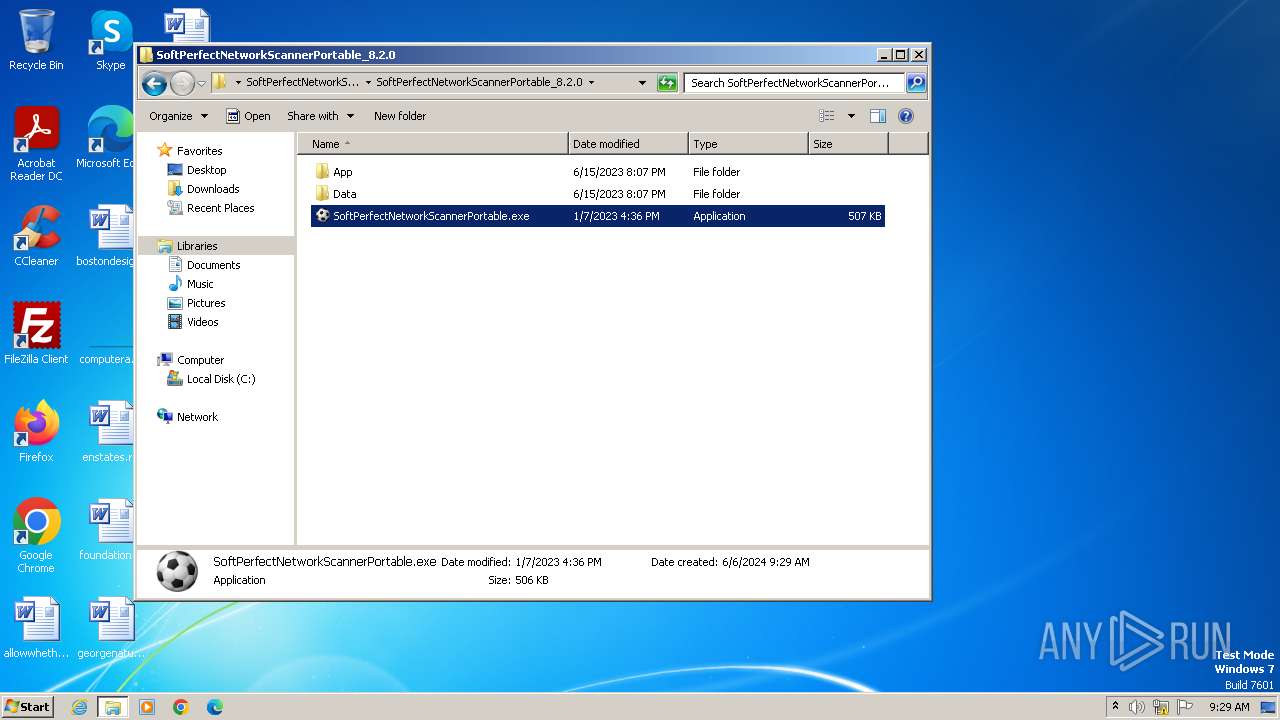Click the Start button on taskbar
This screenshot has width=1280, height=720.
pyautogui.click(x=28, y=706)
